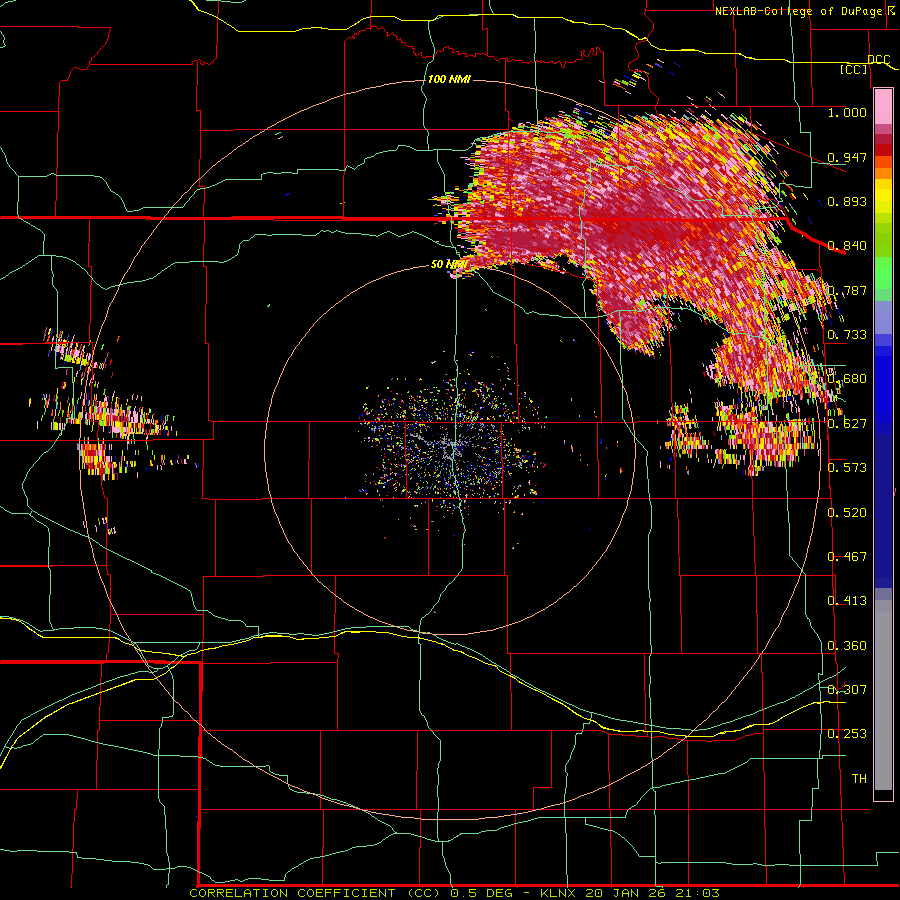Click the 0.733 color scale value
This screenshot has width=900, height=900.
point(847,335)
